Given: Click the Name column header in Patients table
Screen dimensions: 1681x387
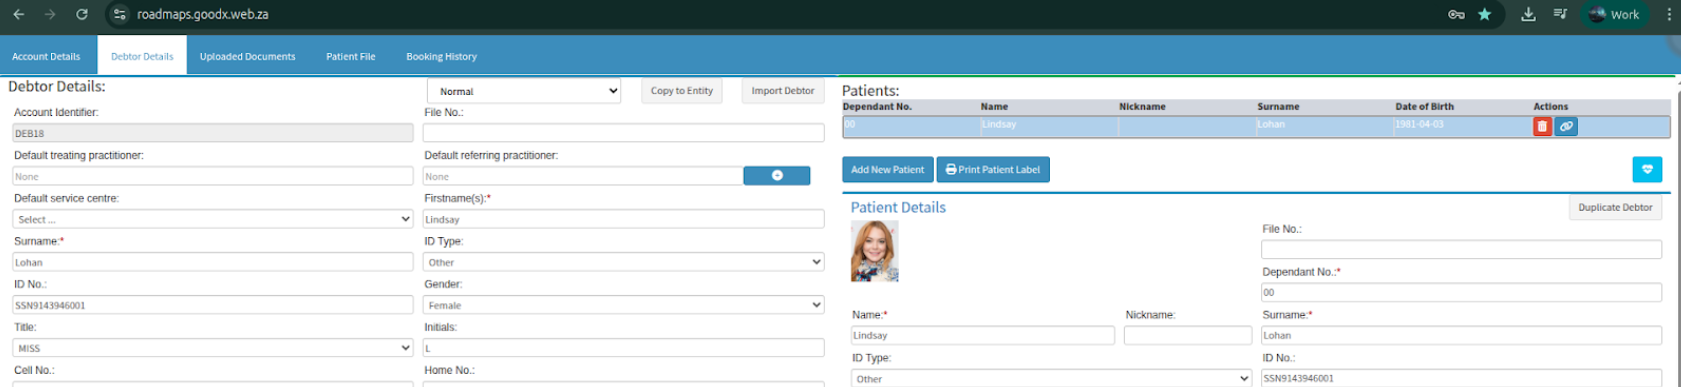Looking at the screenshot, I should click(994, 106).
